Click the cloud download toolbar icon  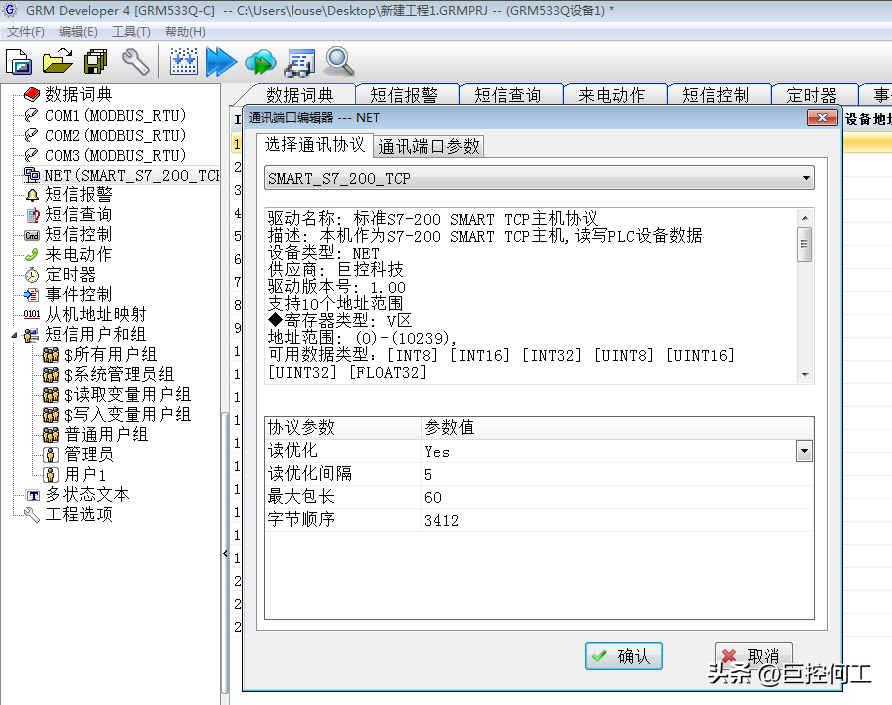[x=260, y=62]
